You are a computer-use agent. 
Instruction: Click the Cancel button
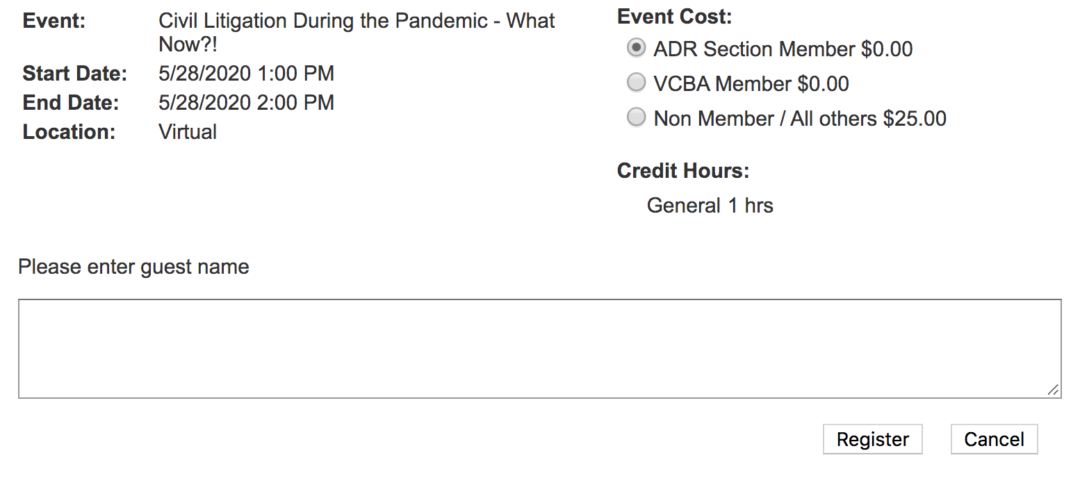pos(994,439)
